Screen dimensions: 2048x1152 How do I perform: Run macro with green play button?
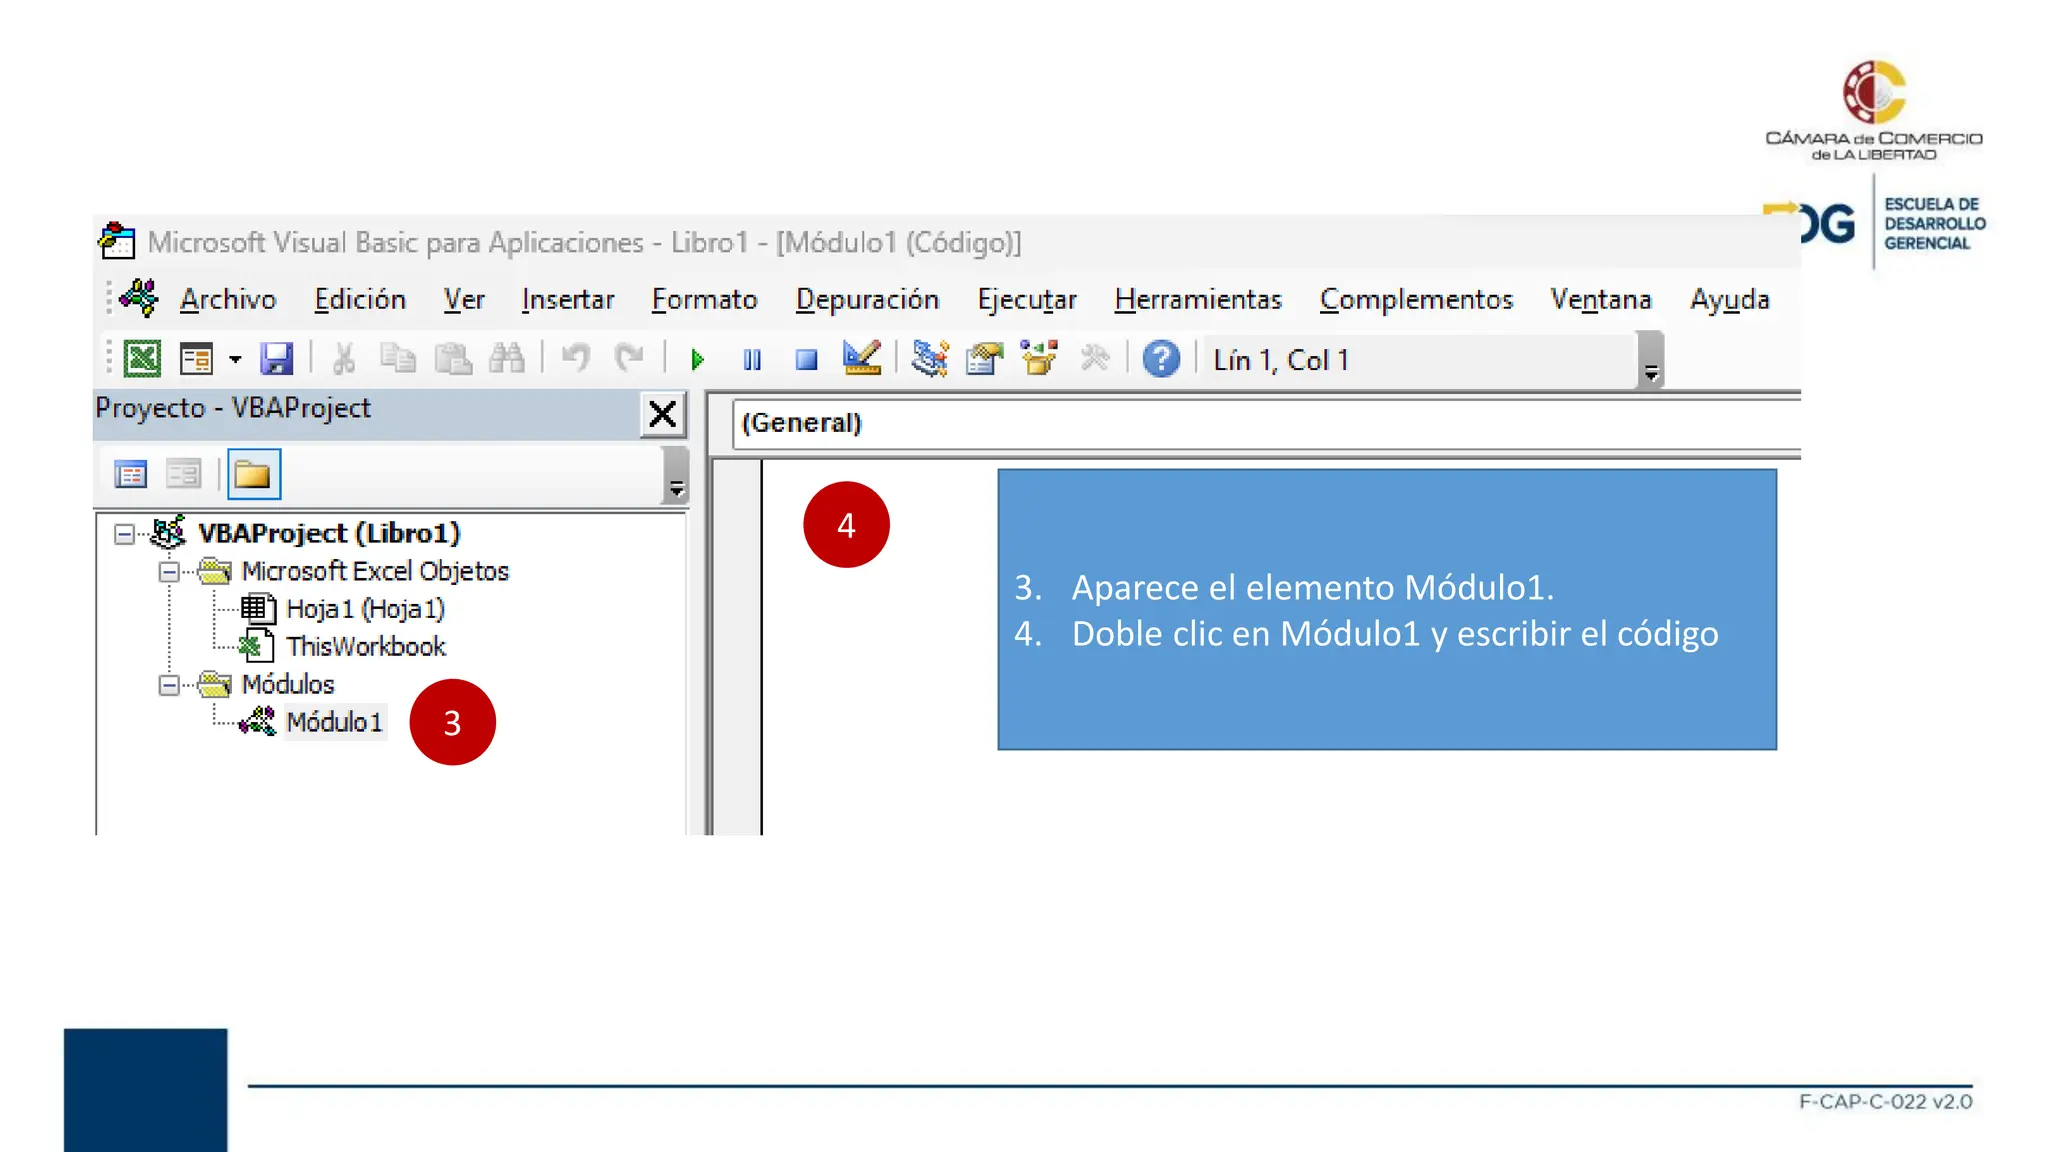pos(698,359)
